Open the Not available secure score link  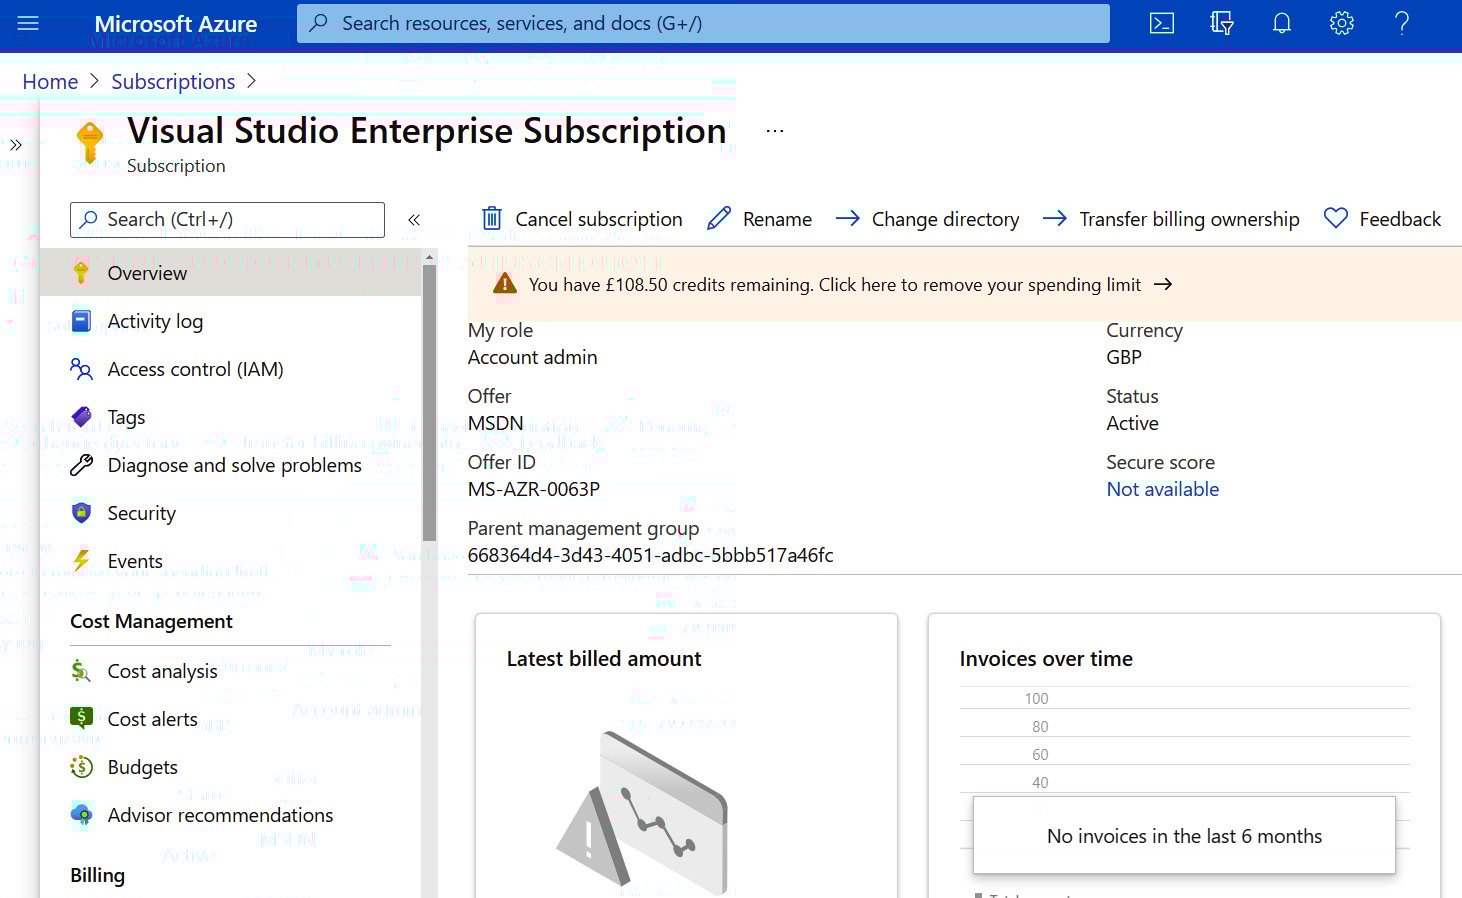tap(1162, 489)
